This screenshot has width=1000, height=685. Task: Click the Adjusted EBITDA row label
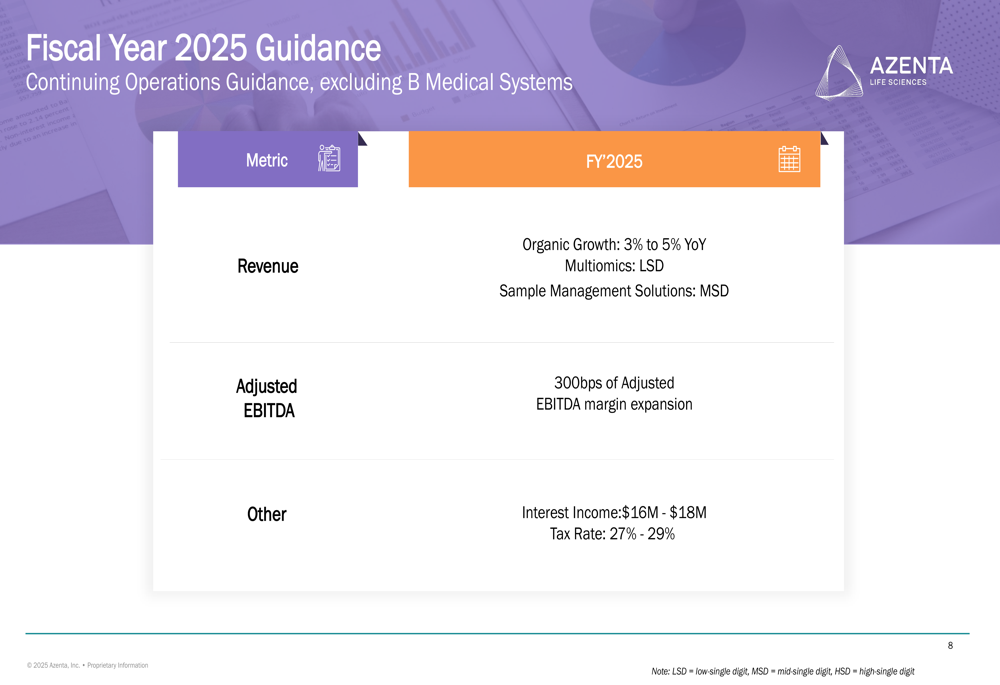(x=267, y=398)
